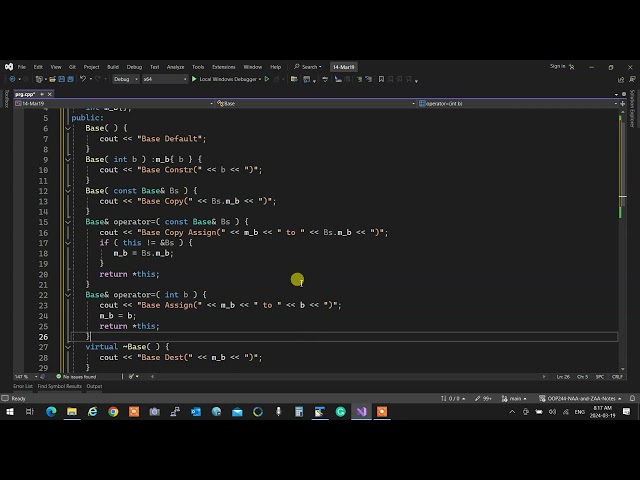Collapse operator=(int b) on line 22
The image size is (640, 480).
point(68,295)
